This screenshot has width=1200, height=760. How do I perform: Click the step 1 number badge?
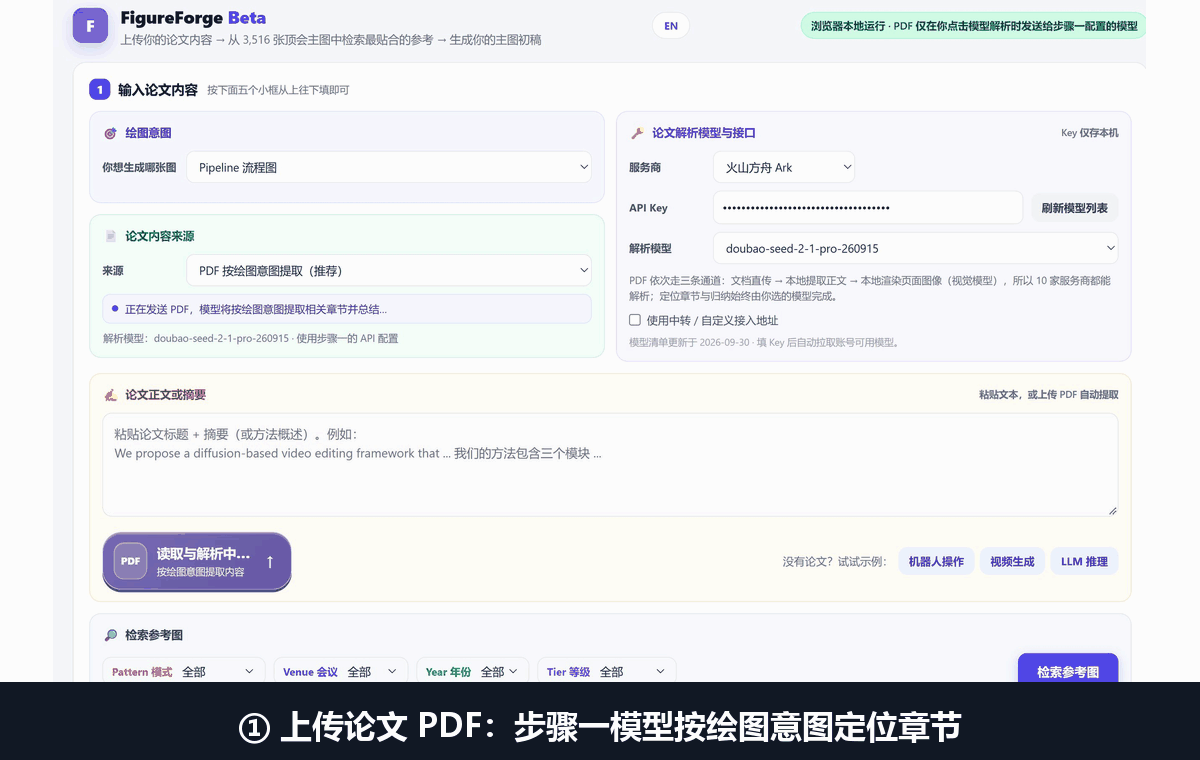(x=99, y=89)
